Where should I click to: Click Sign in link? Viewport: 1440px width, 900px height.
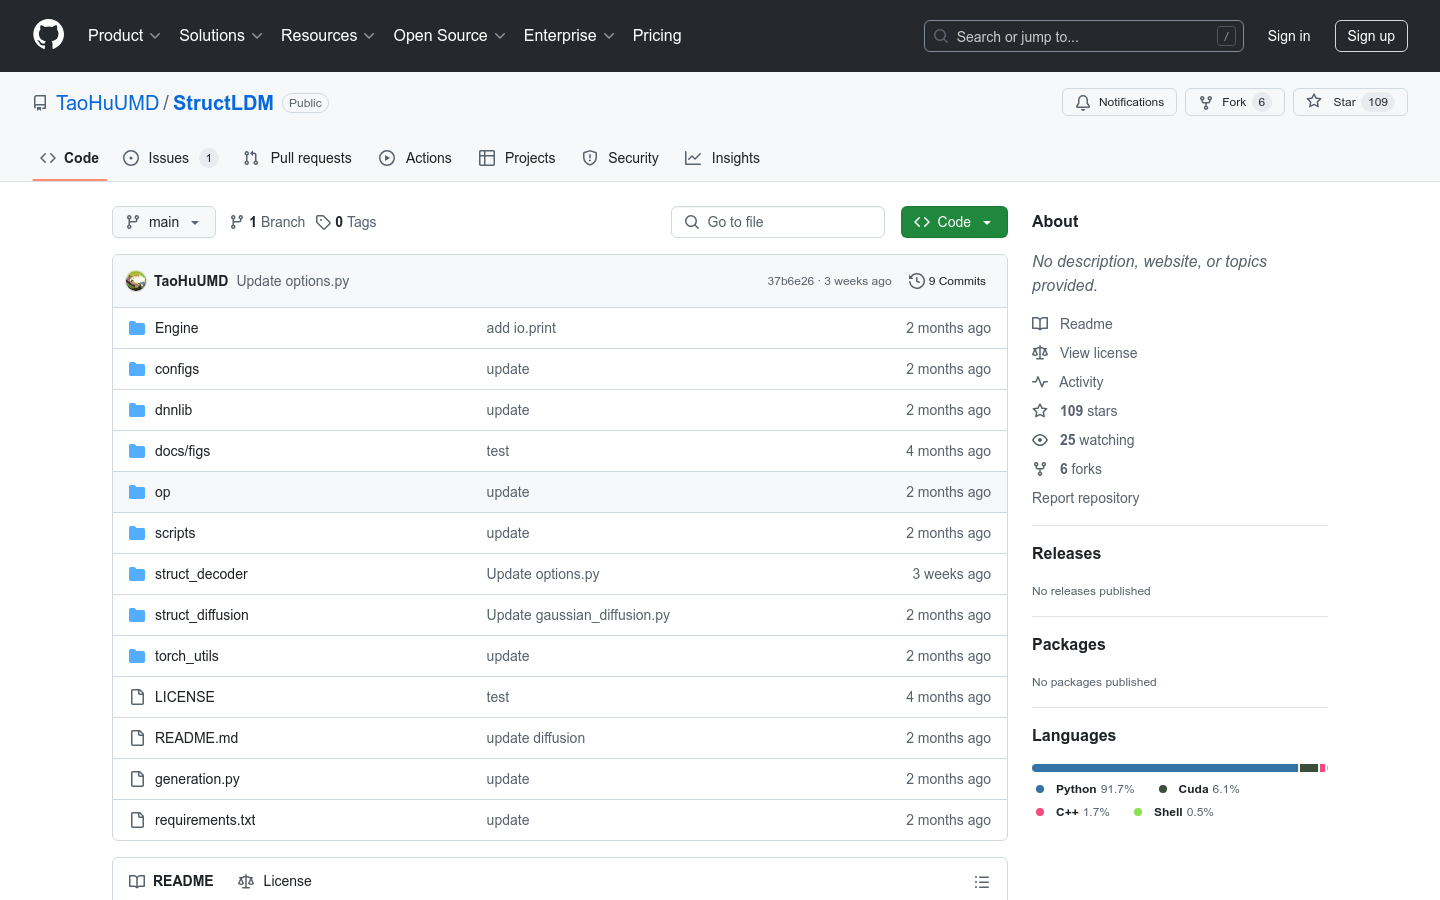(x=1289, y=36)
